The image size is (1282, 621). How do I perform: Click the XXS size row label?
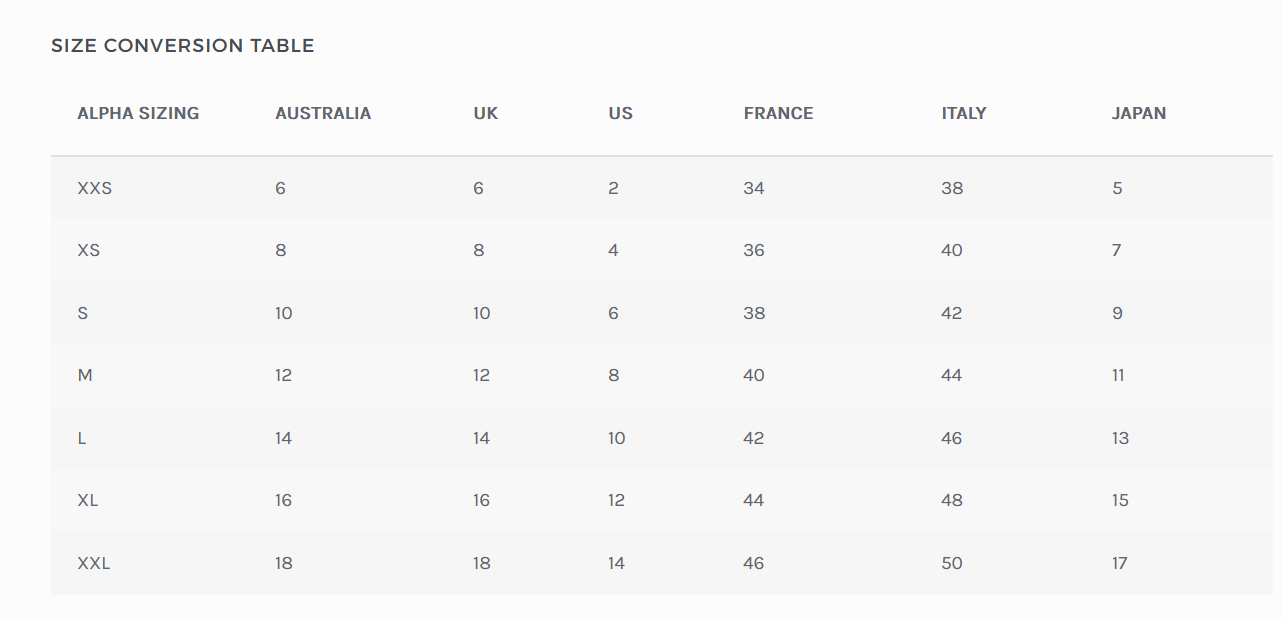pyautogui.click(x=95, y=188)
